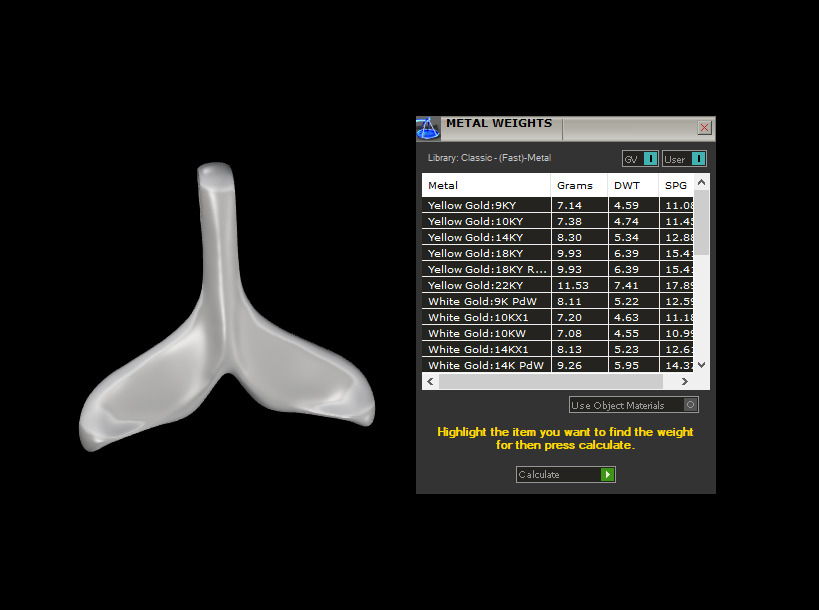Select the Yellow Gold:9KY row
The height and width of the screenshot is (610, 819).
(x=558, y=205)
